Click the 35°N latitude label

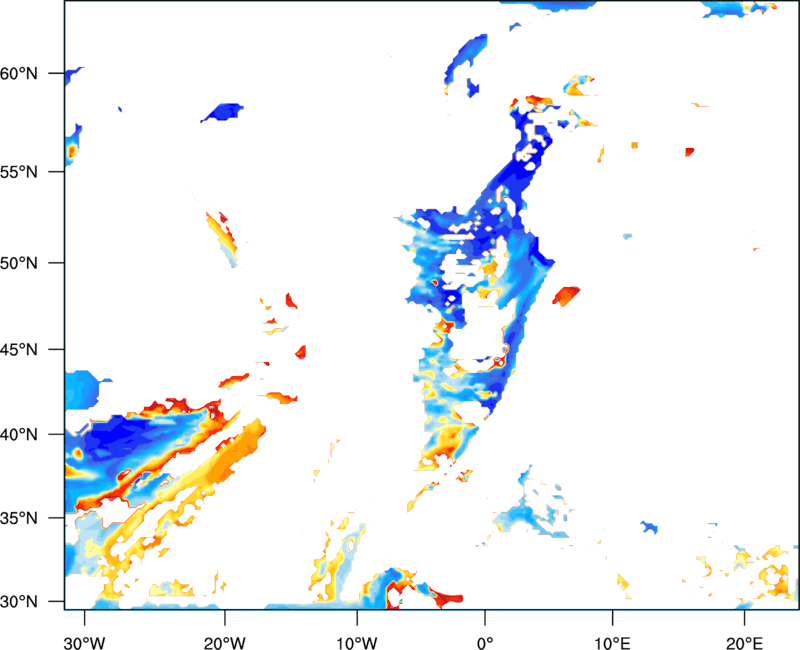(x=19, y=518)
